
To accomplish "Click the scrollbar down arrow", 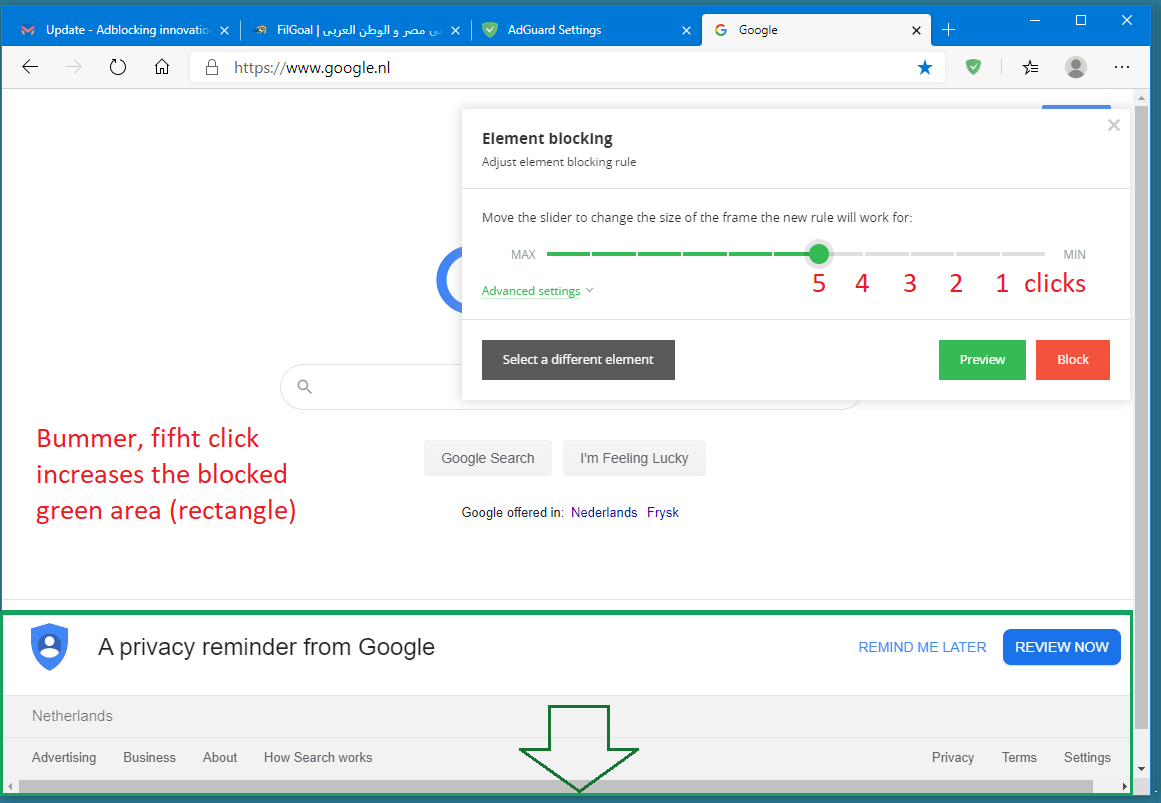I will tap(1141, 769).
